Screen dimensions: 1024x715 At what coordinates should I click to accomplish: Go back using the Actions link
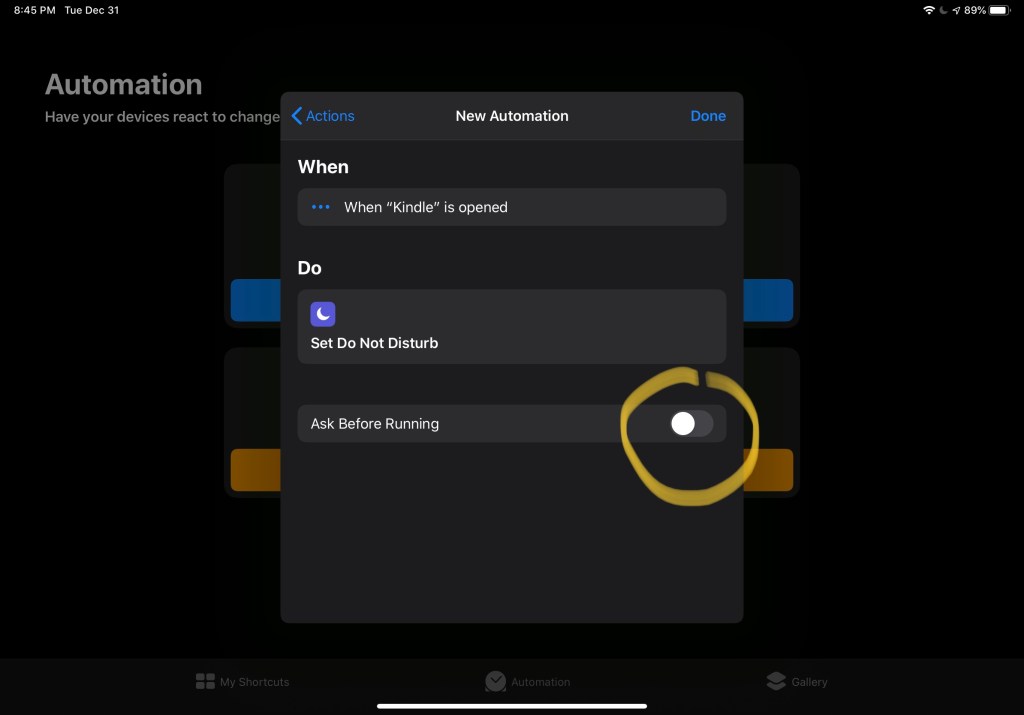click(330, 116)
